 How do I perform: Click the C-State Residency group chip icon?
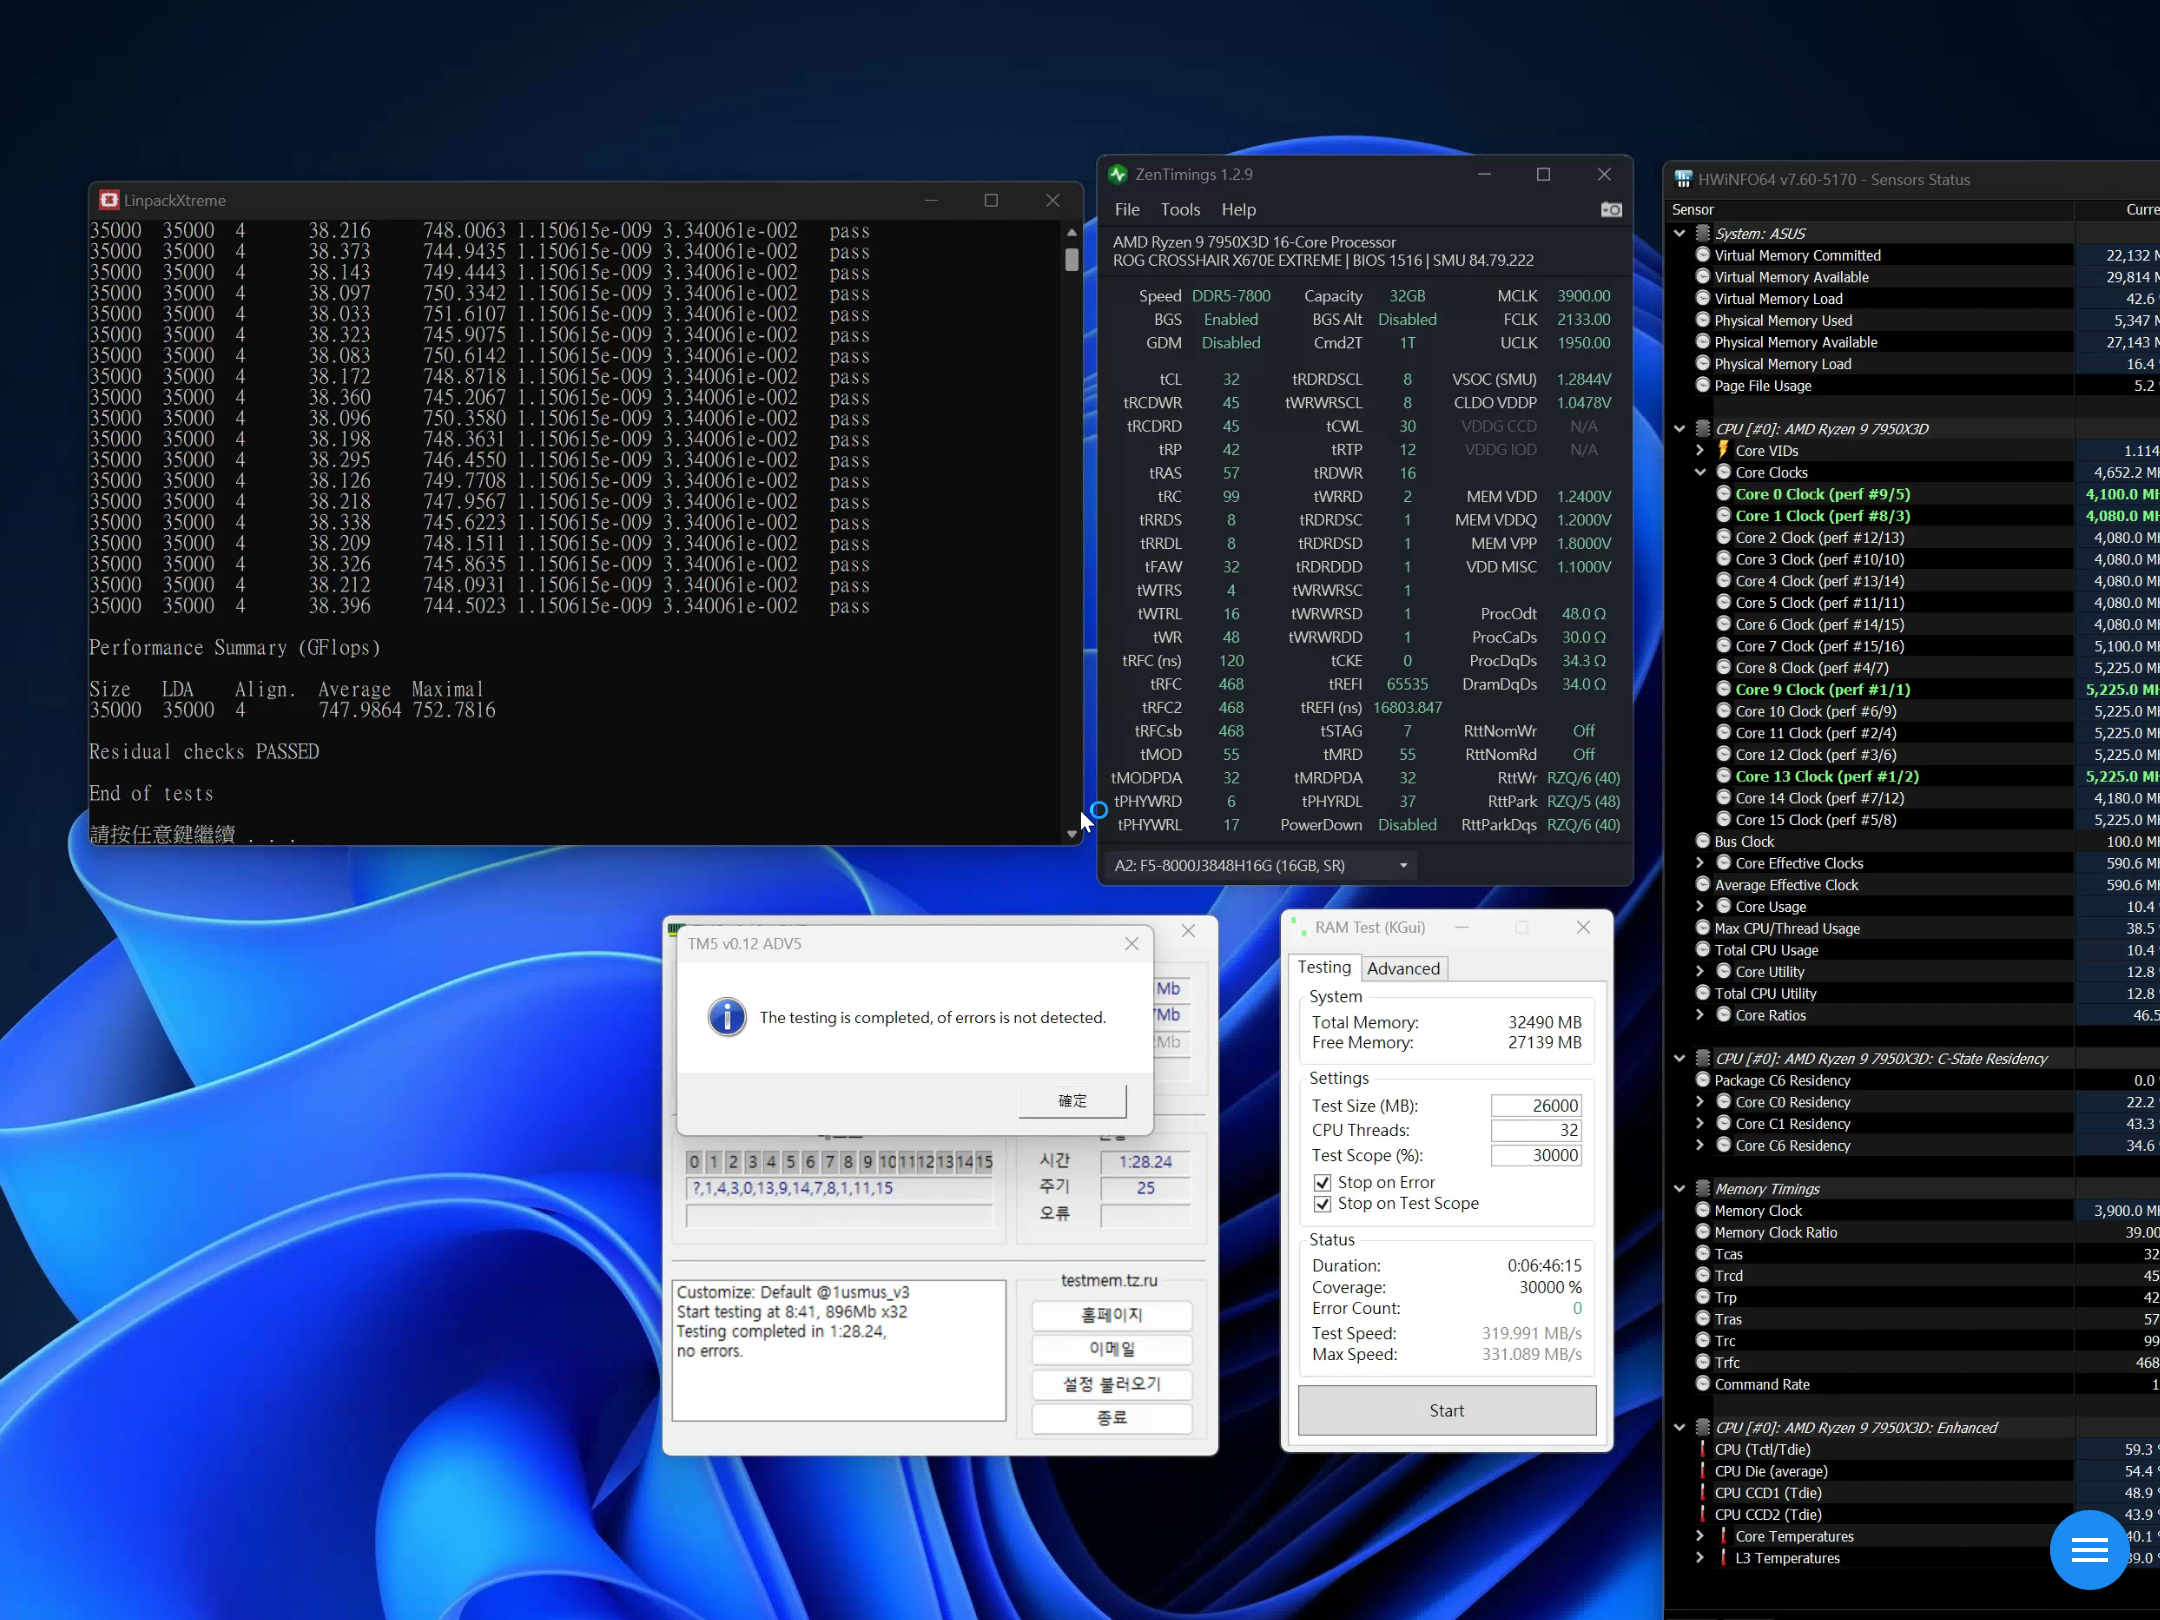pos(1703,1058)
